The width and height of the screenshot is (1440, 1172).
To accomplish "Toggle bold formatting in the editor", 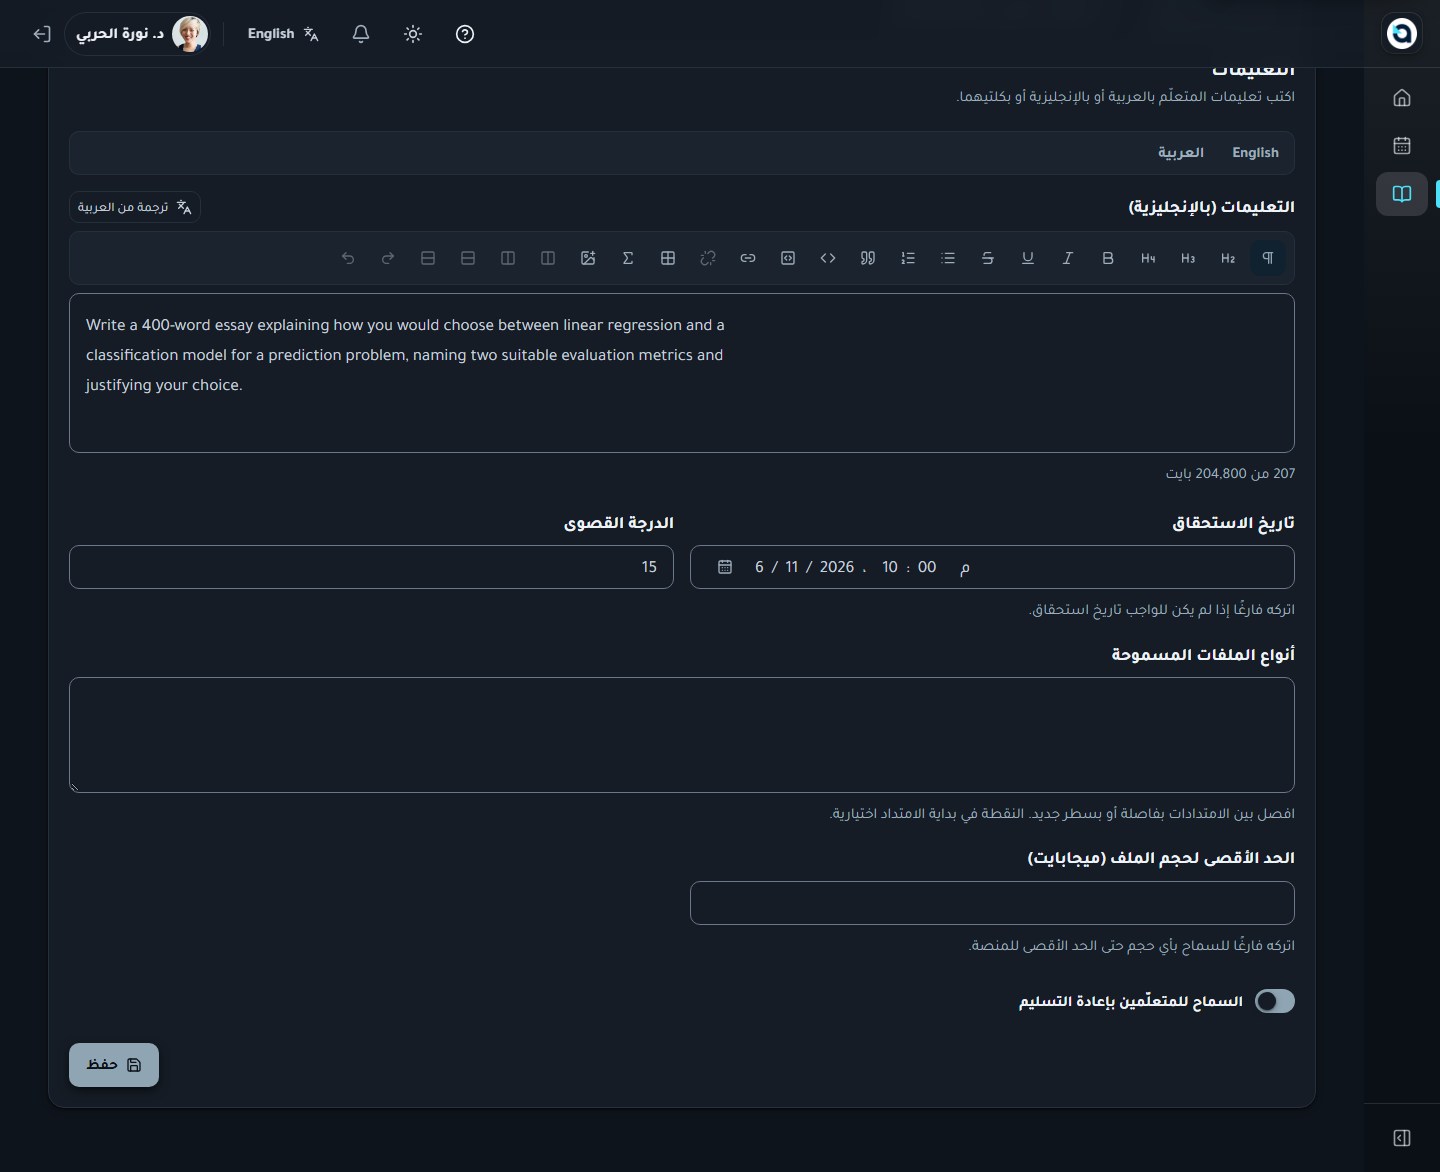I will 1108,258.
